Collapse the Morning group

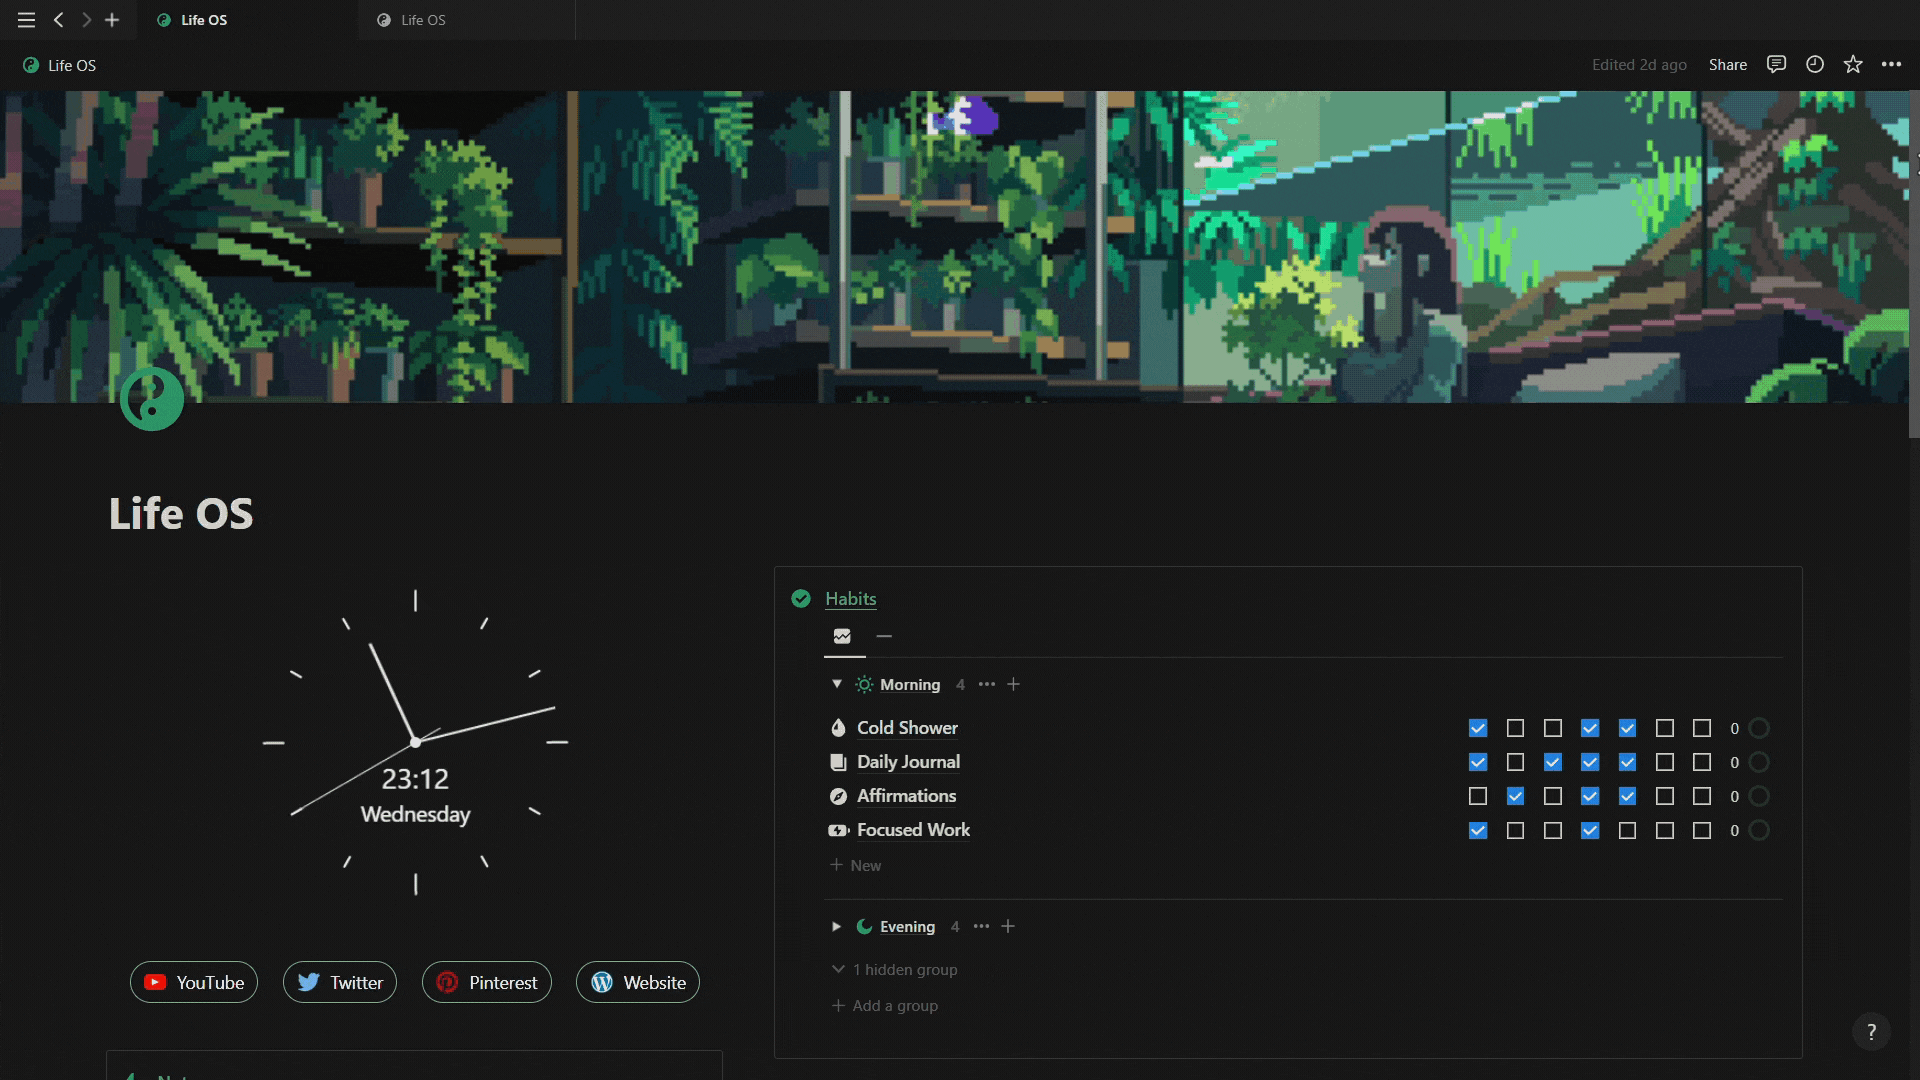[837, 684]
